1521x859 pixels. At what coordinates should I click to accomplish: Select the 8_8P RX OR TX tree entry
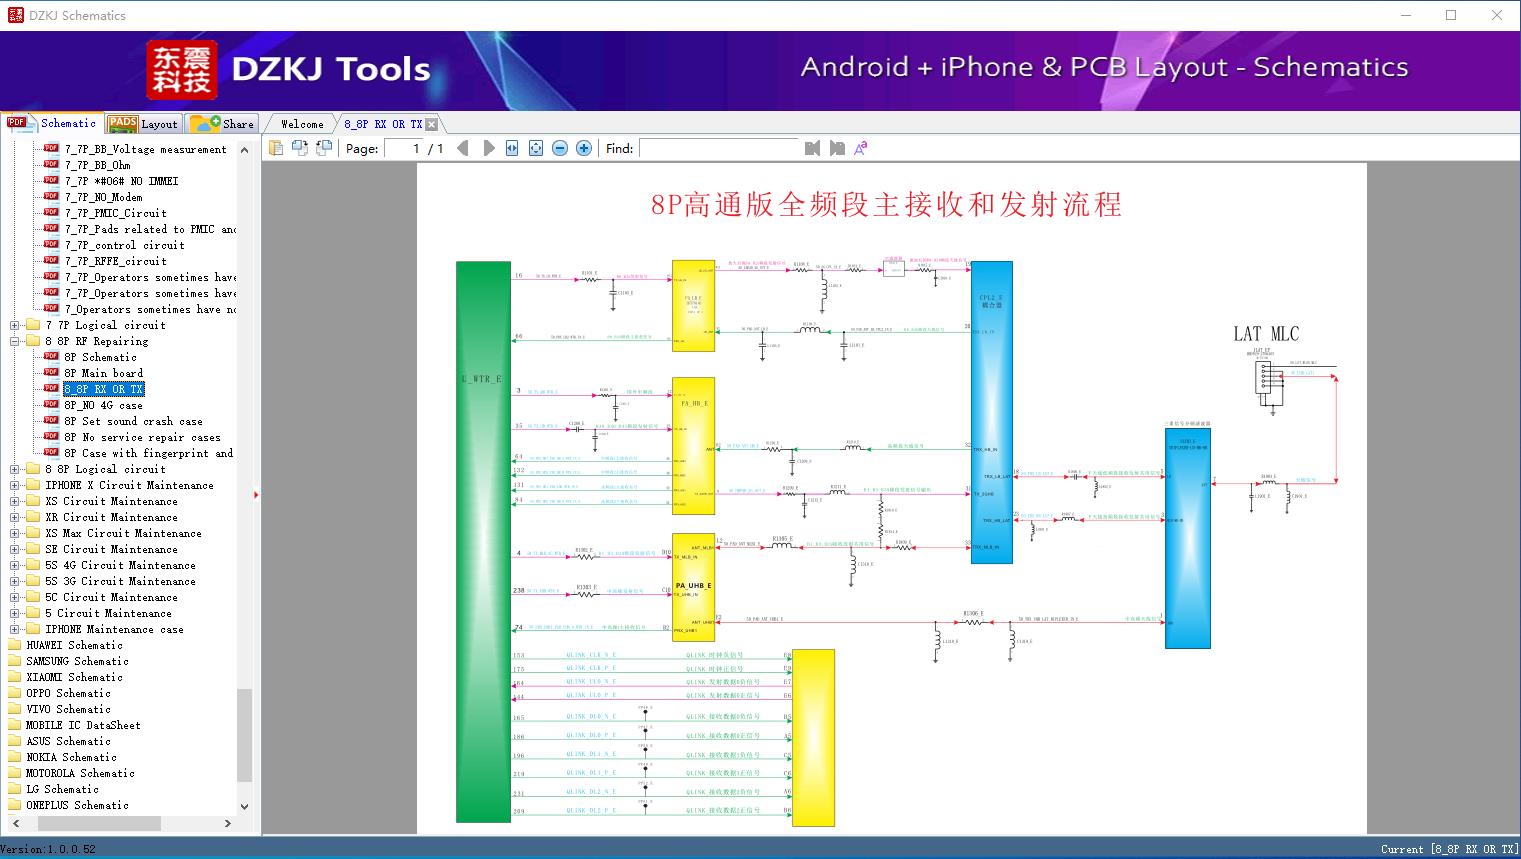(x=104, y=389)
